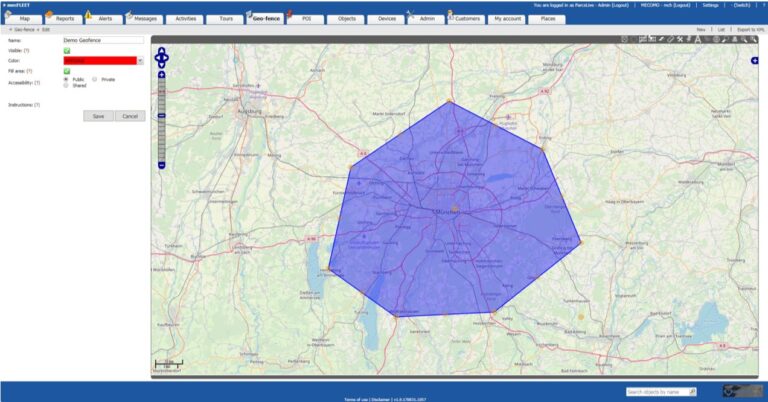This screenshot has width=768, height=402.
Task: Open the POI tab
Action: (x=306, y=19)
